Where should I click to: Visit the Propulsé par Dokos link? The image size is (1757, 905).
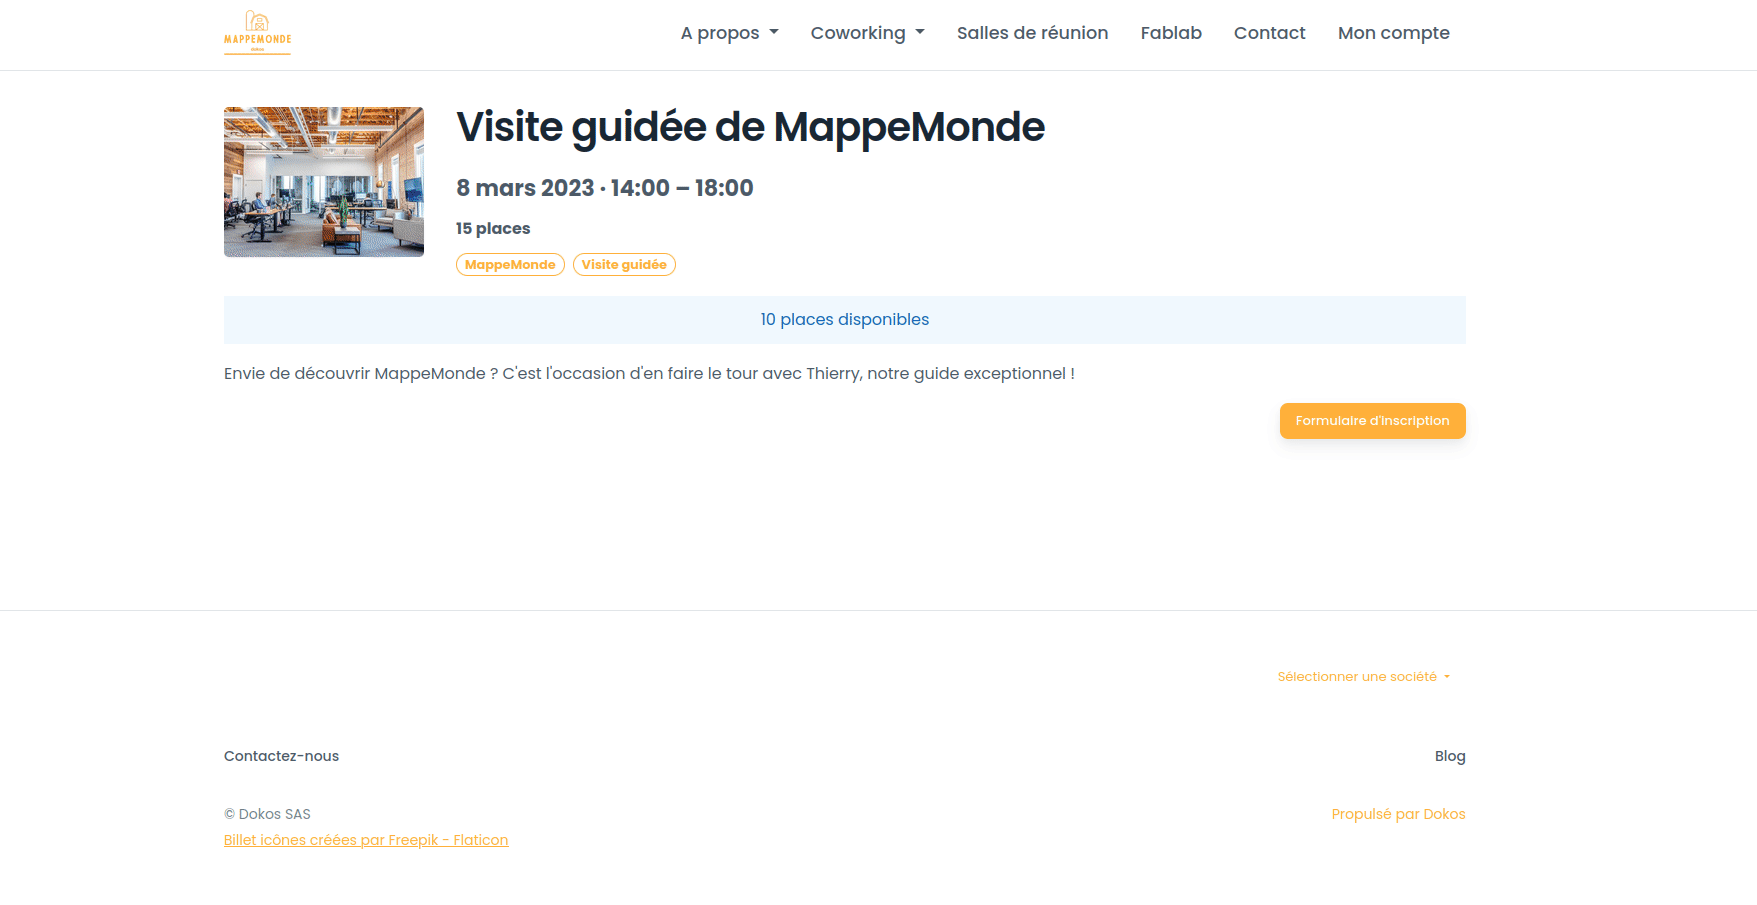point(1398,814)
